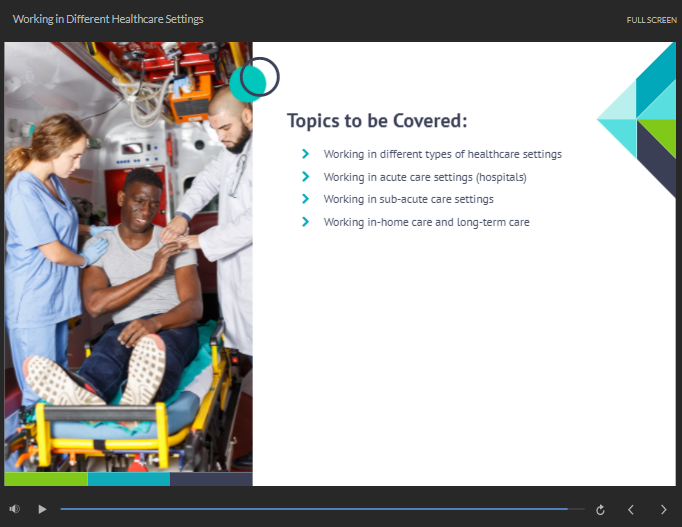Go to the previous slide
The height and width of the screenshot is (527, 682).
(631, 509)
